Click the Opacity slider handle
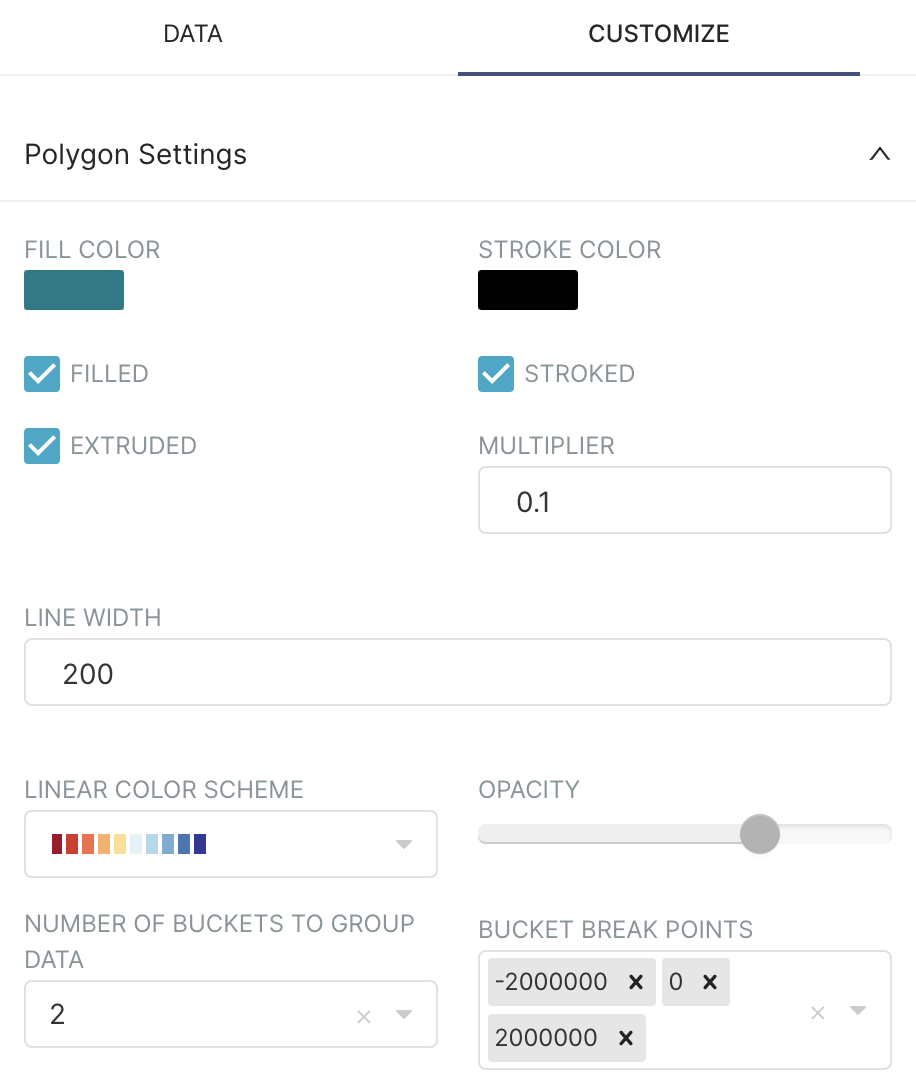Viewport: 916px width, 1088px height. point(760,834)
